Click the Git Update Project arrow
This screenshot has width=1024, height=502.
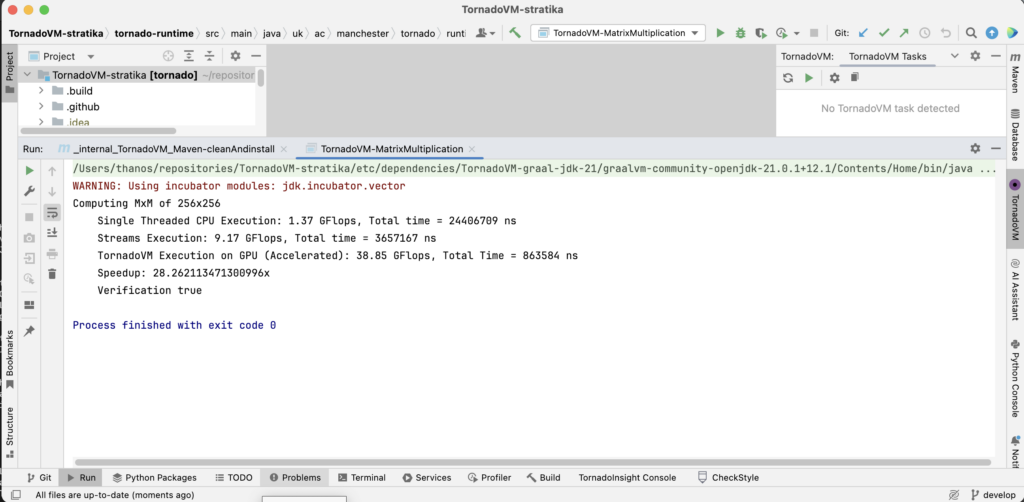click(863, 33)
